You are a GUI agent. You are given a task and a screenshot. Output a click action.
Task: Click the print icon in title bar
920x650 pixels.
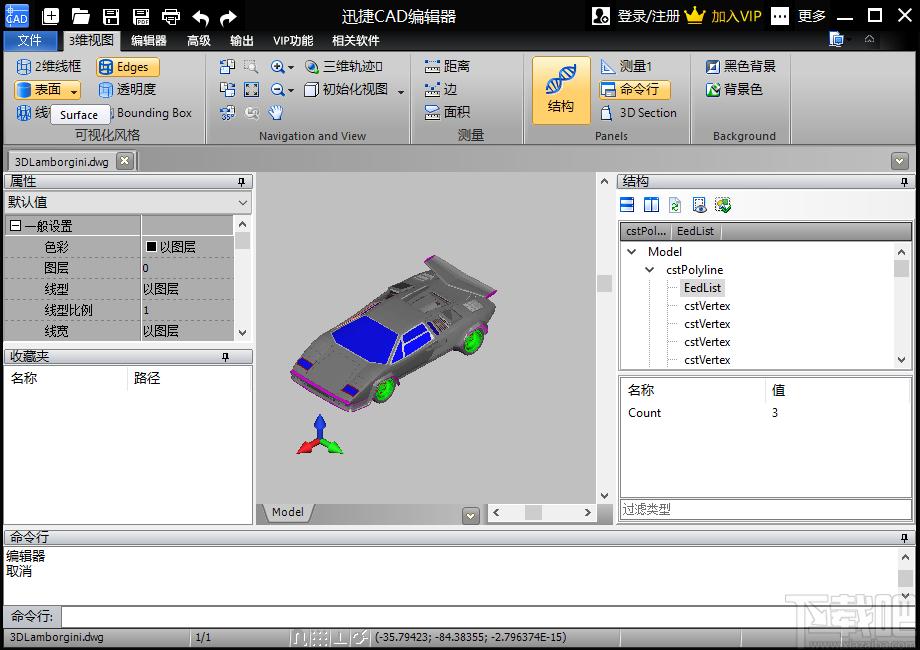[x=171, y=16]
